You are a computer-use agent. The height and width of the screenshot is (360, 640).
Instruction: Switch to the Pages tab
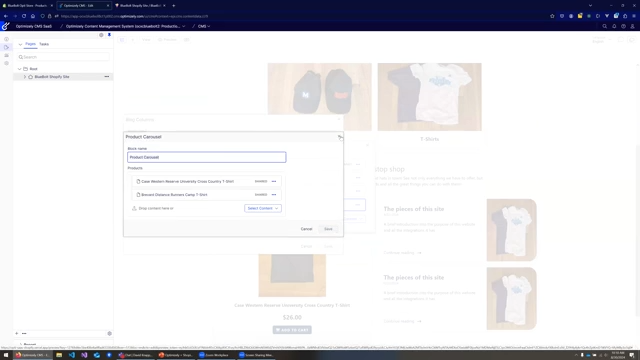[x=30, y=44]
